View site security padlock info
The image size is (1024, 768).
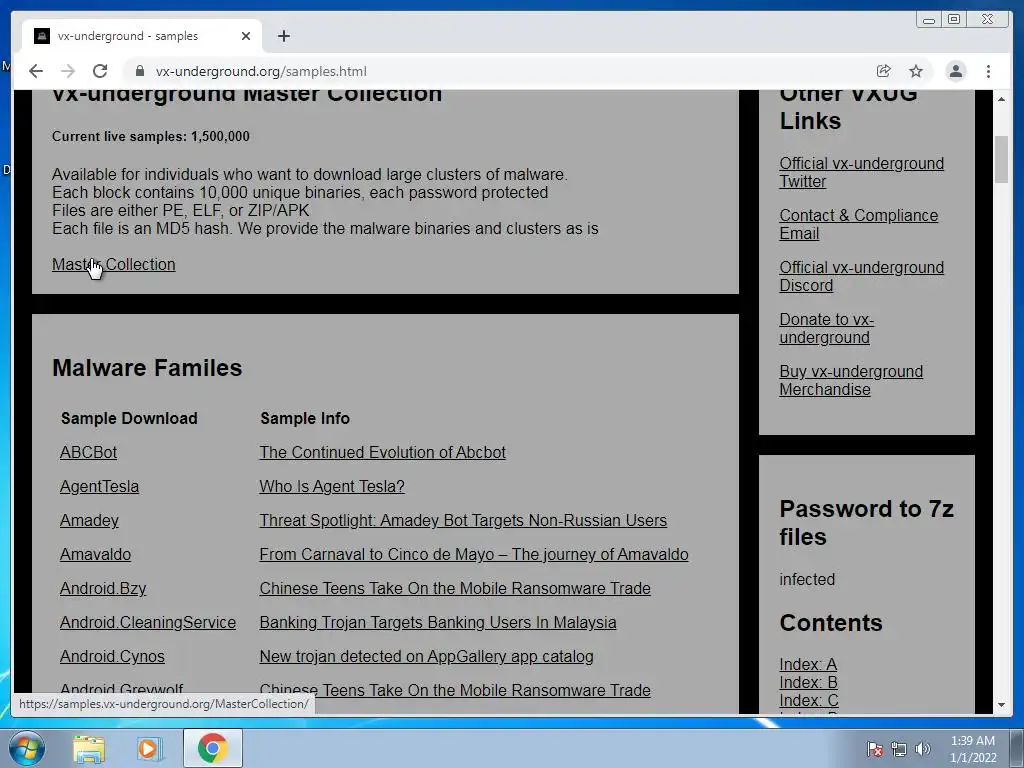pos(139,71)
